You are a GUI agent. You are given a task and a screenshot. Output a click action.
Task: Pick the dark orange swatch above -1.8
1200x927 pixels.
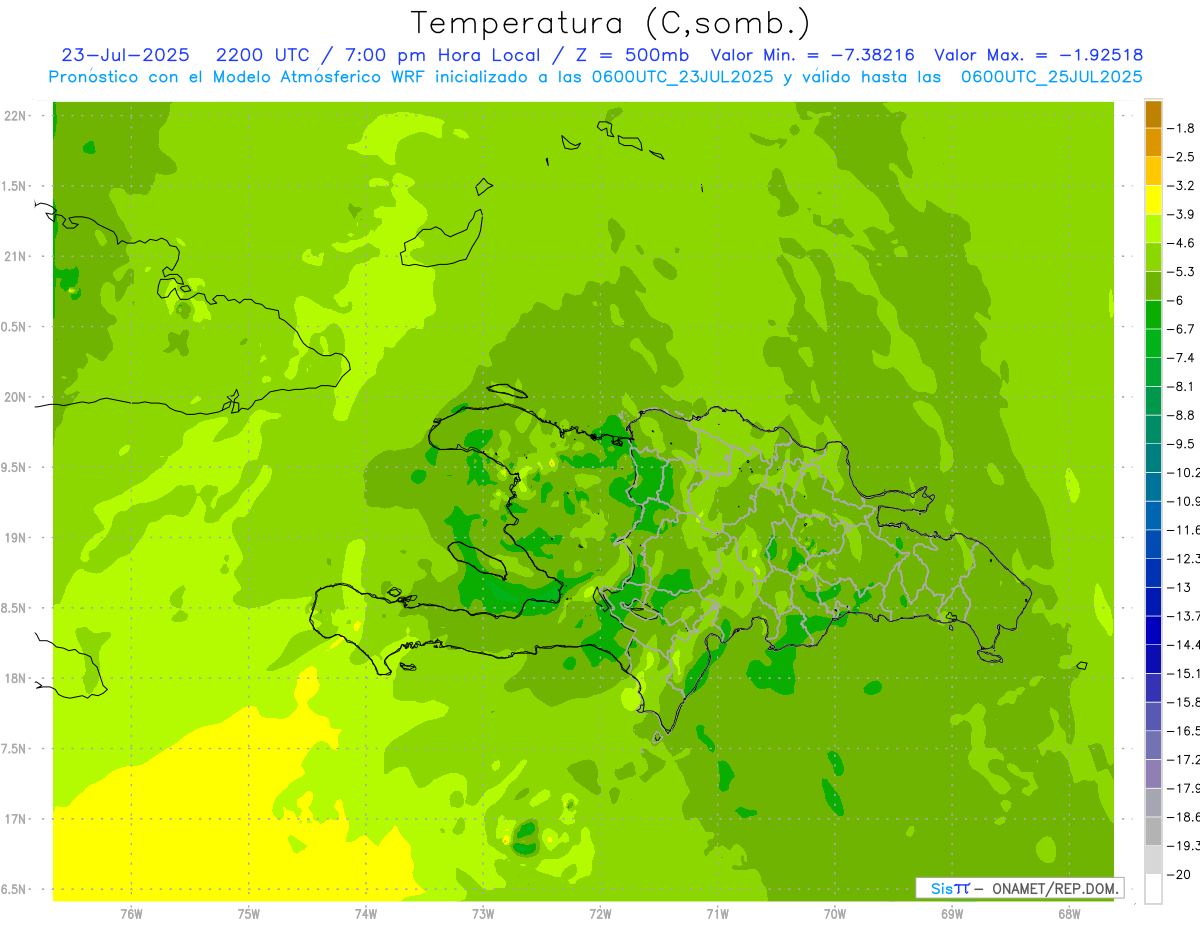(1153, 114)
